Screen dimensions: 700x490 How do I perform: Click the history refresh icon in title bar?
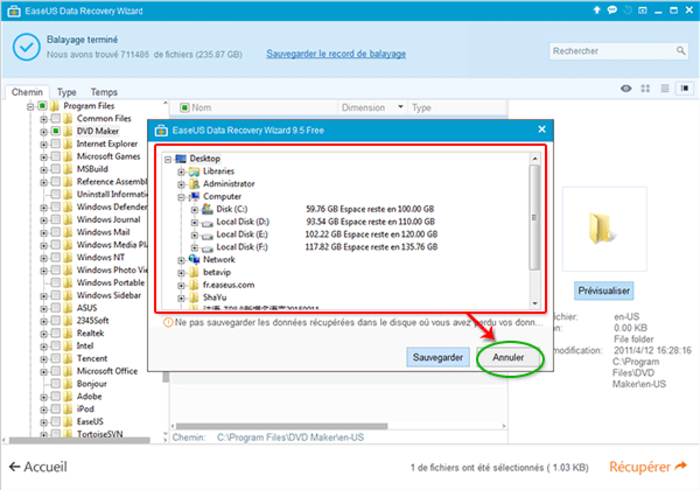coord(627,10)
